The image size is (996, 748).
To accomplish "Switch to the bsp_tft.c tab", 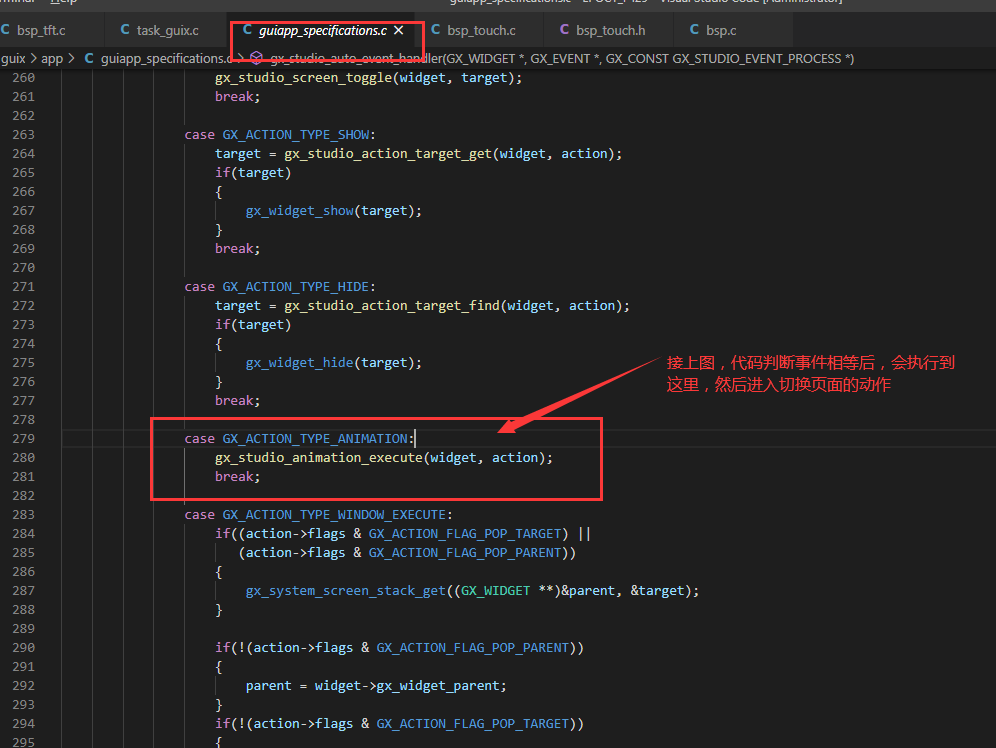I will click(41, 30).
